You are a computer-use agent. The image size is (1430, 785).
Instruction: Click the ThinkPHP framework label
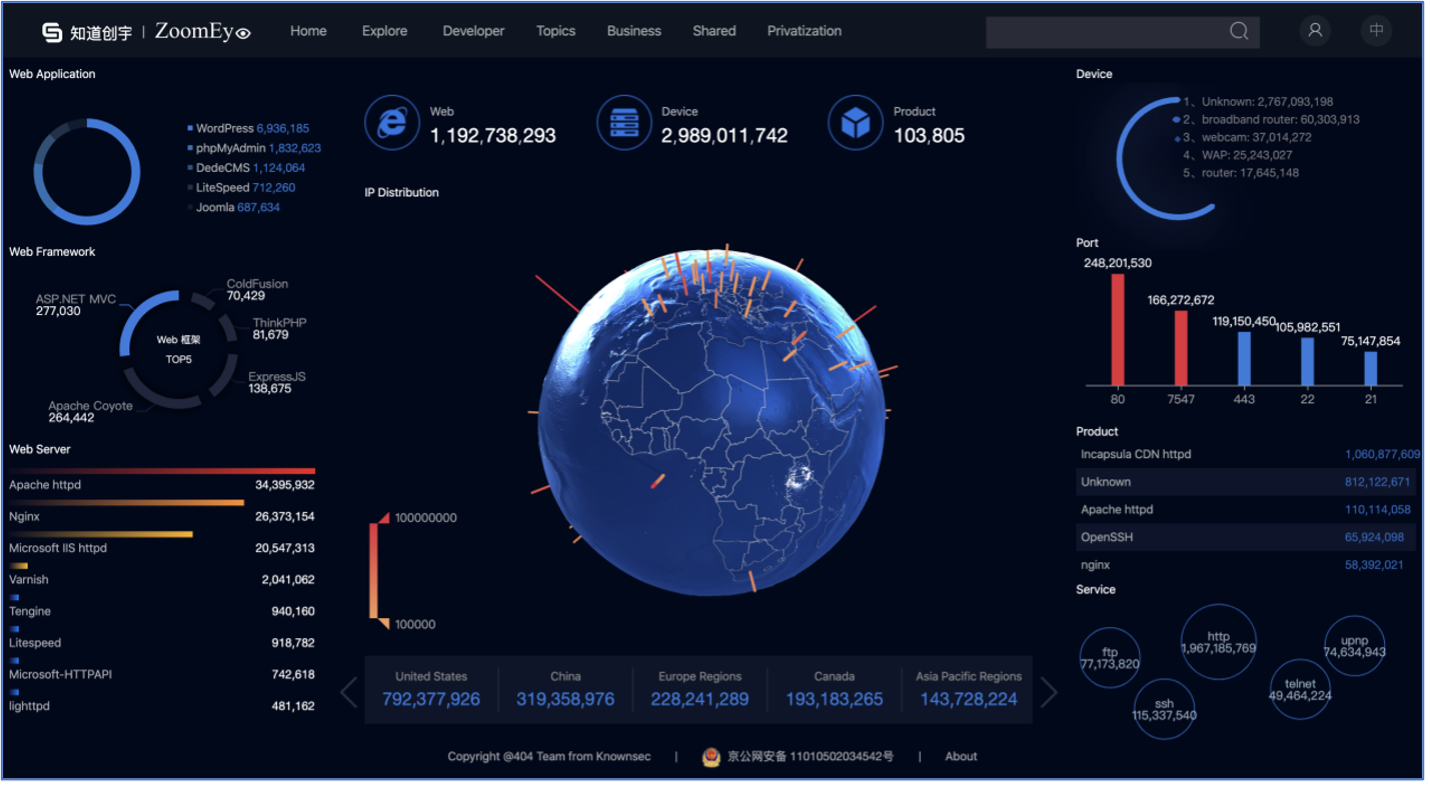(x=279, y=329)
